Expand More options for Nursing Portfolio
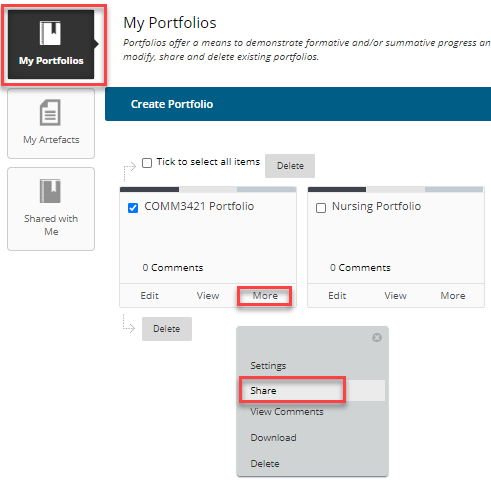Viewport: 491px width, 481px height. [x=453, y=296]
